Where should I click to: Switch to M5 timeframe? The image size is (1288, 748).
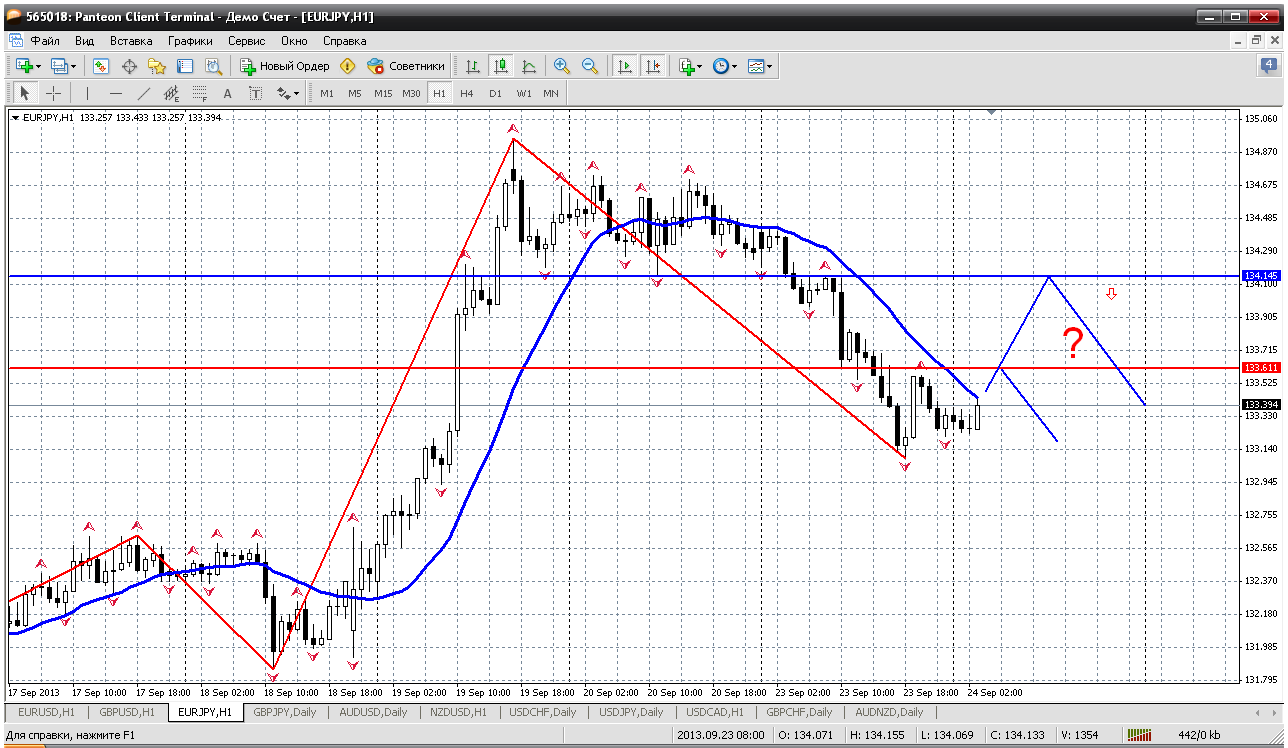355,93
